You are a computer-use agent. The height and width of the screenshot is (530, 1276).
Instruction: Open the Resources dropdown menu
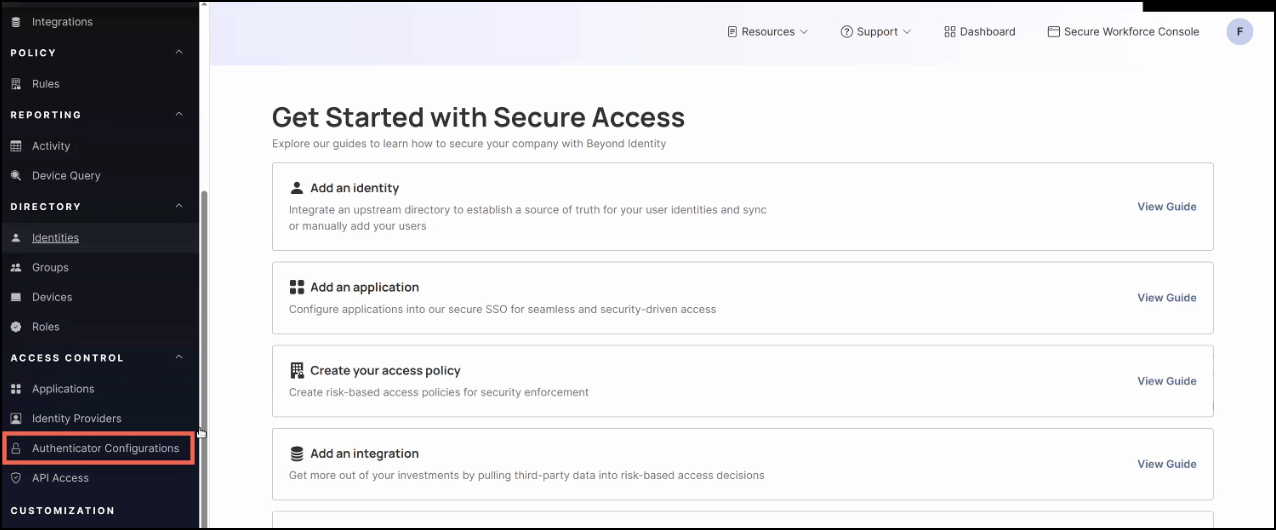point(767,32)
